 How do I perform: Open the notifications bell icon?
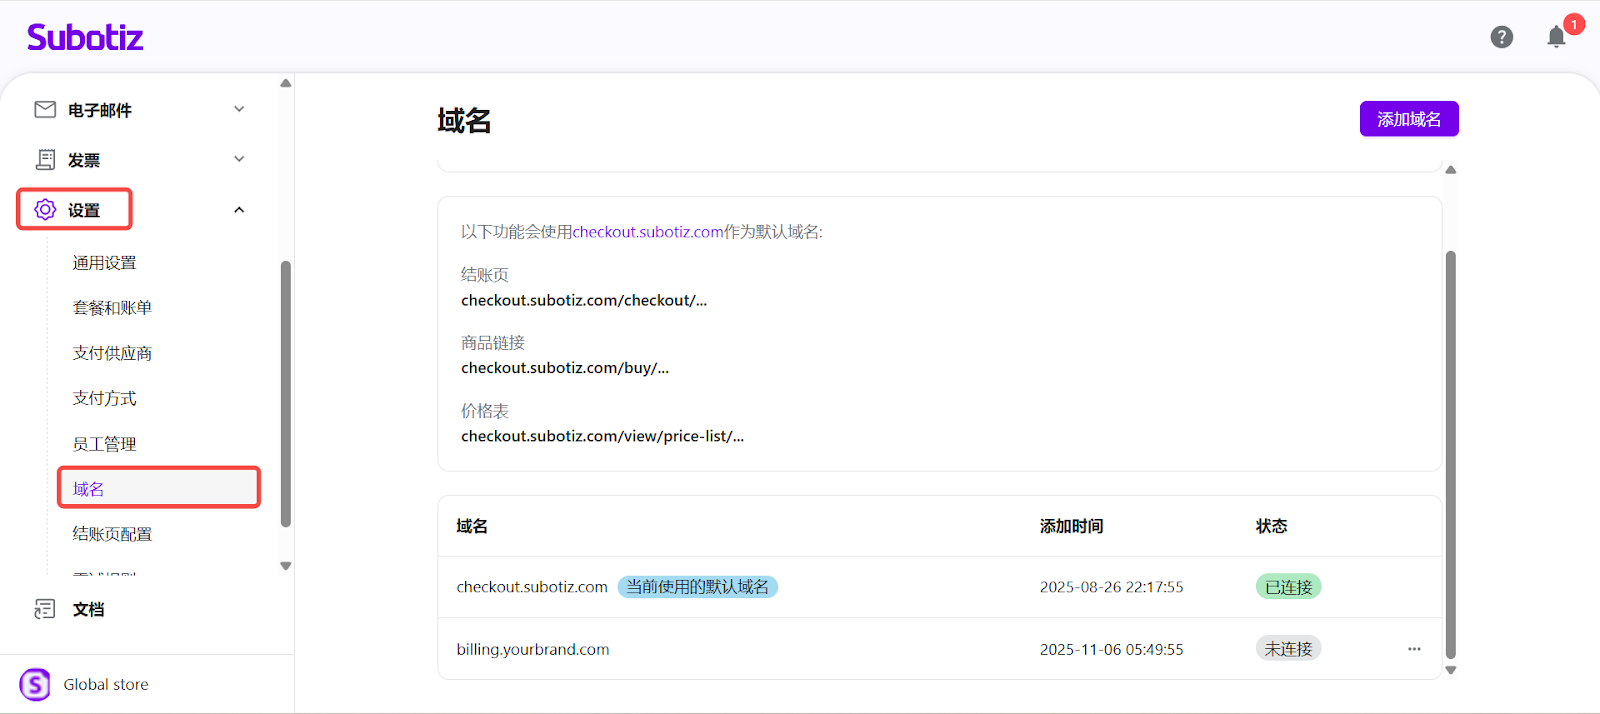click(x=1556, y=38)
